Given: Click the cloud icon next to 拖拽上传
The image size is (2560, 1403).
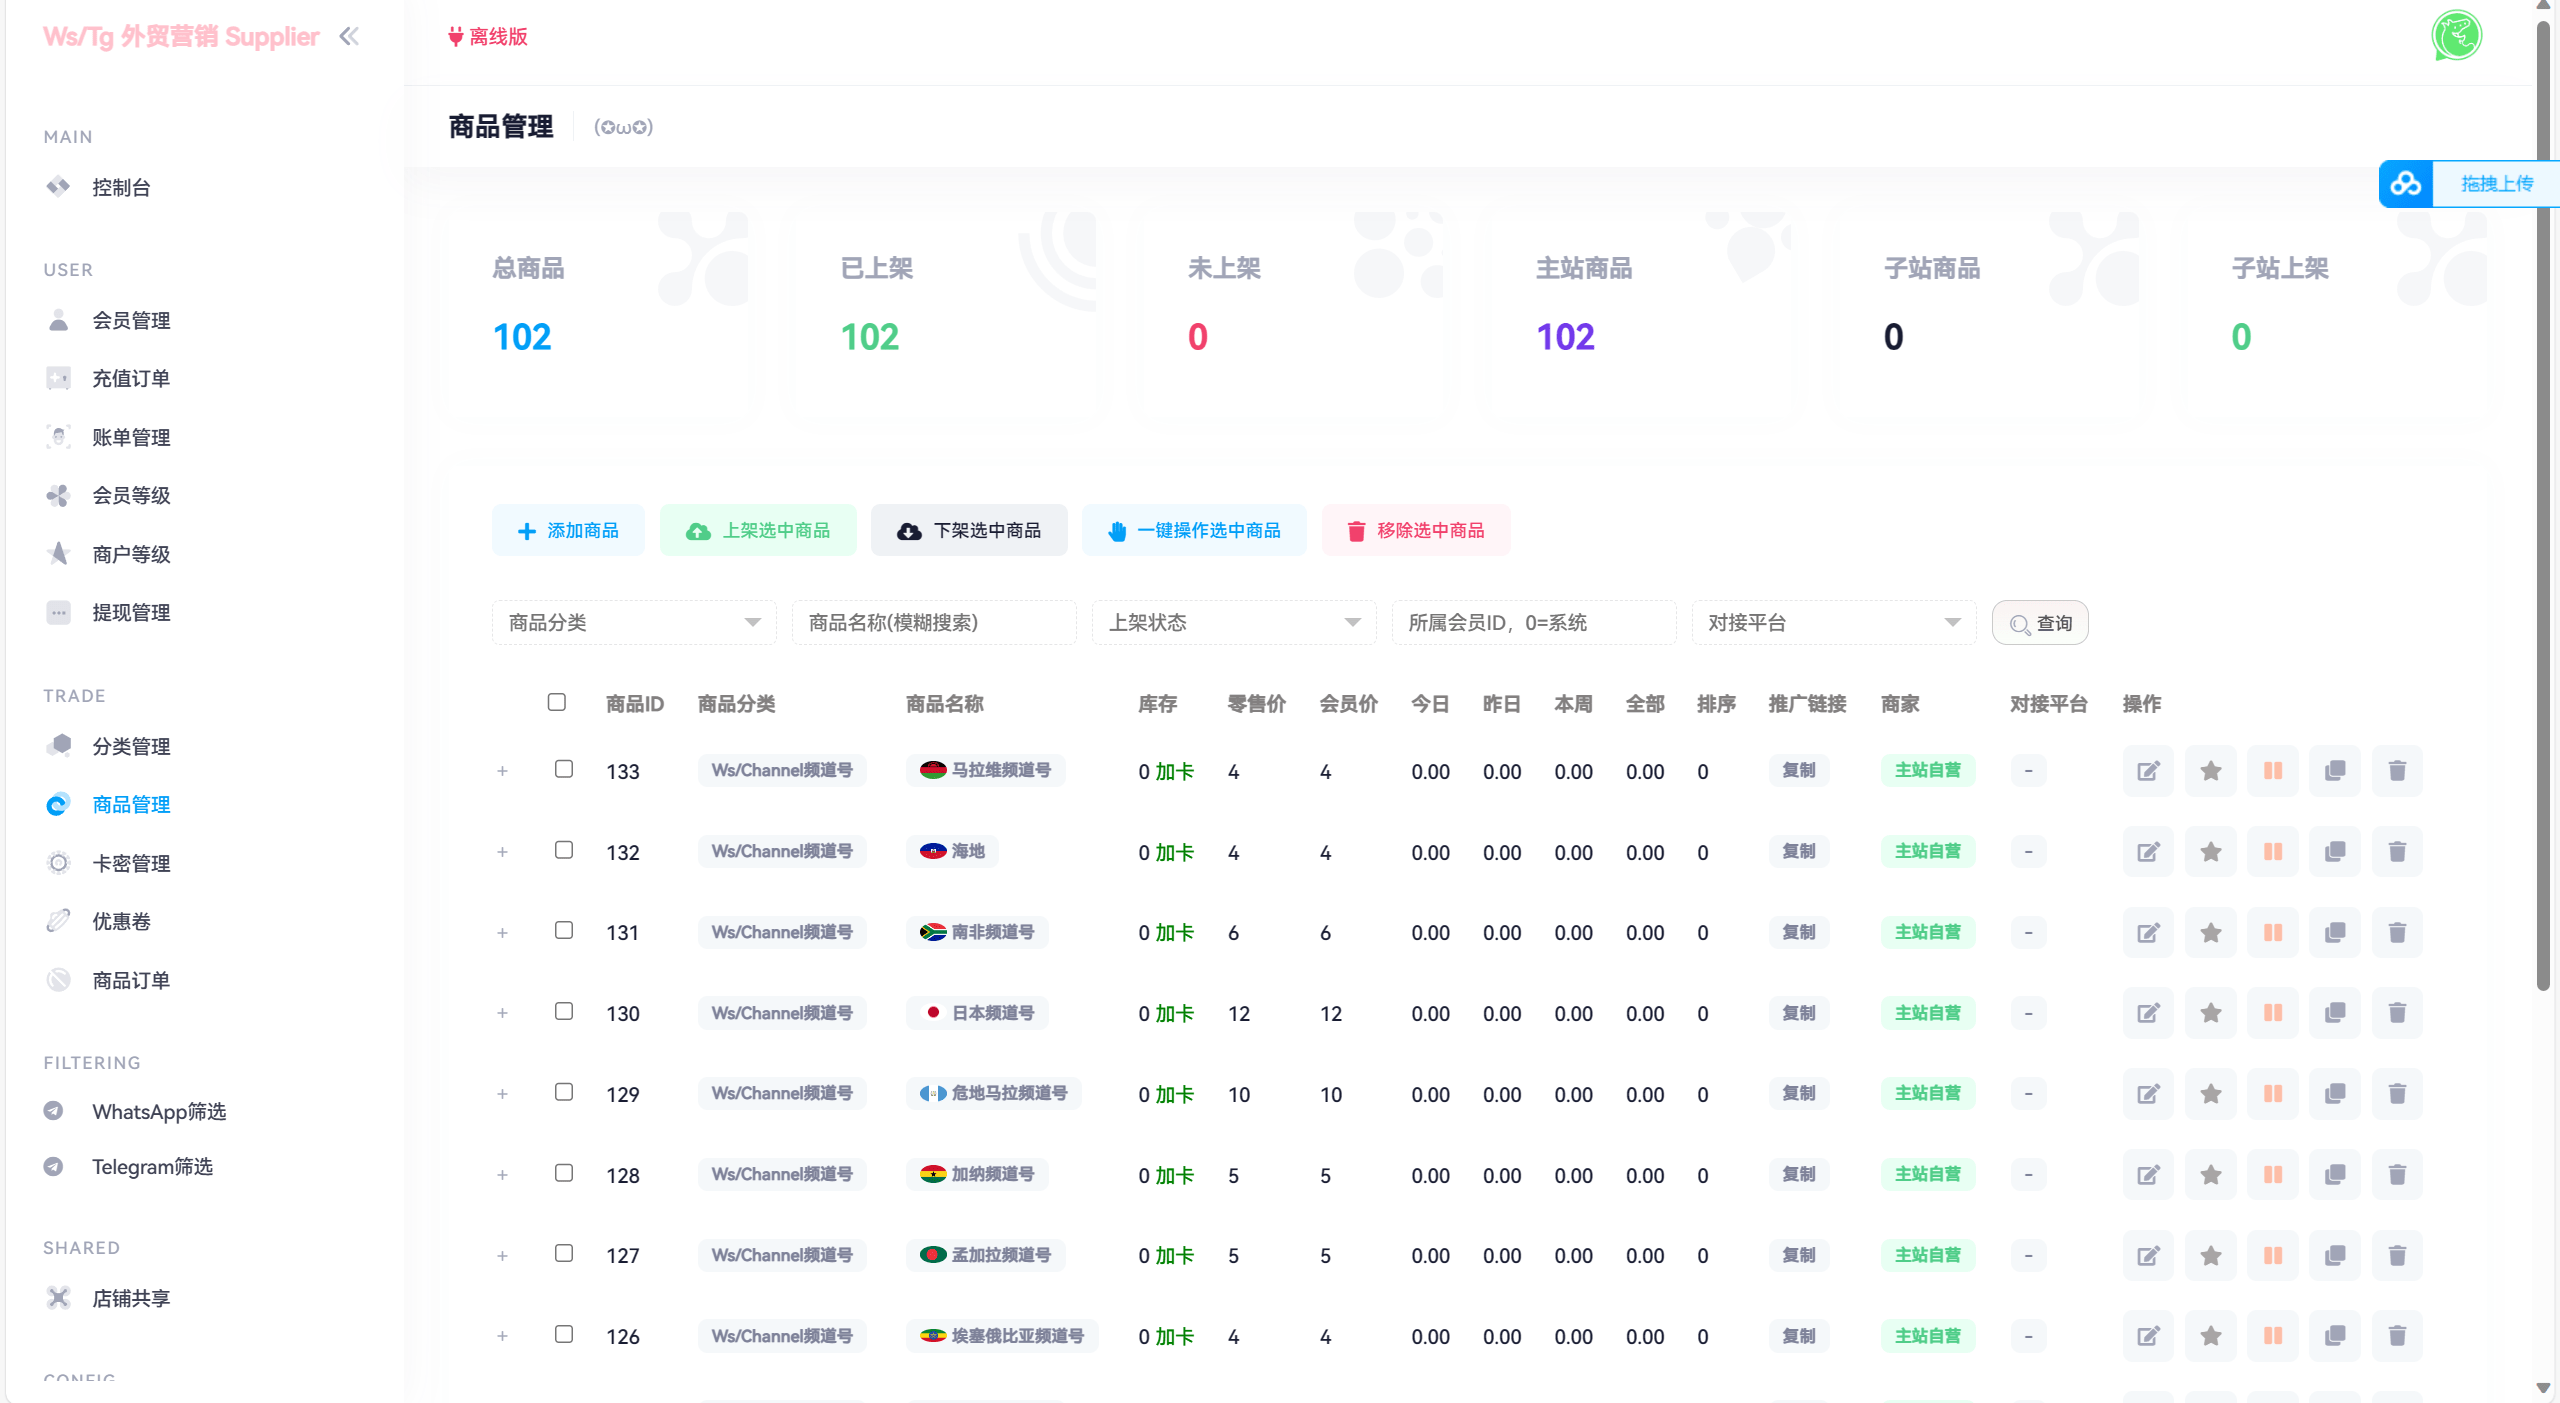Looking at the screenshot, I should [2405, 183].
